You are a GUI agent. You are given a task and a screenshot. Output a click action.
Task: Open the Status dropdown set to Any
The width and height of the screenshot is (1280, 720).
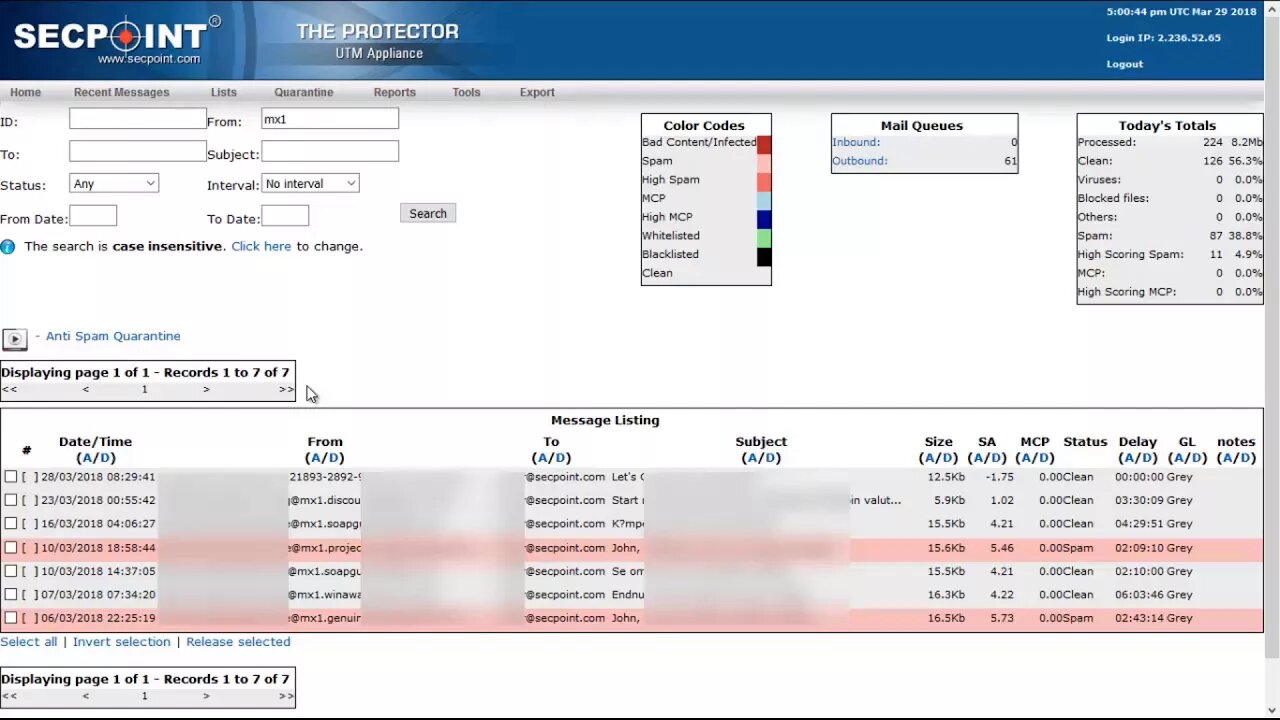click(x=114, y=183)
